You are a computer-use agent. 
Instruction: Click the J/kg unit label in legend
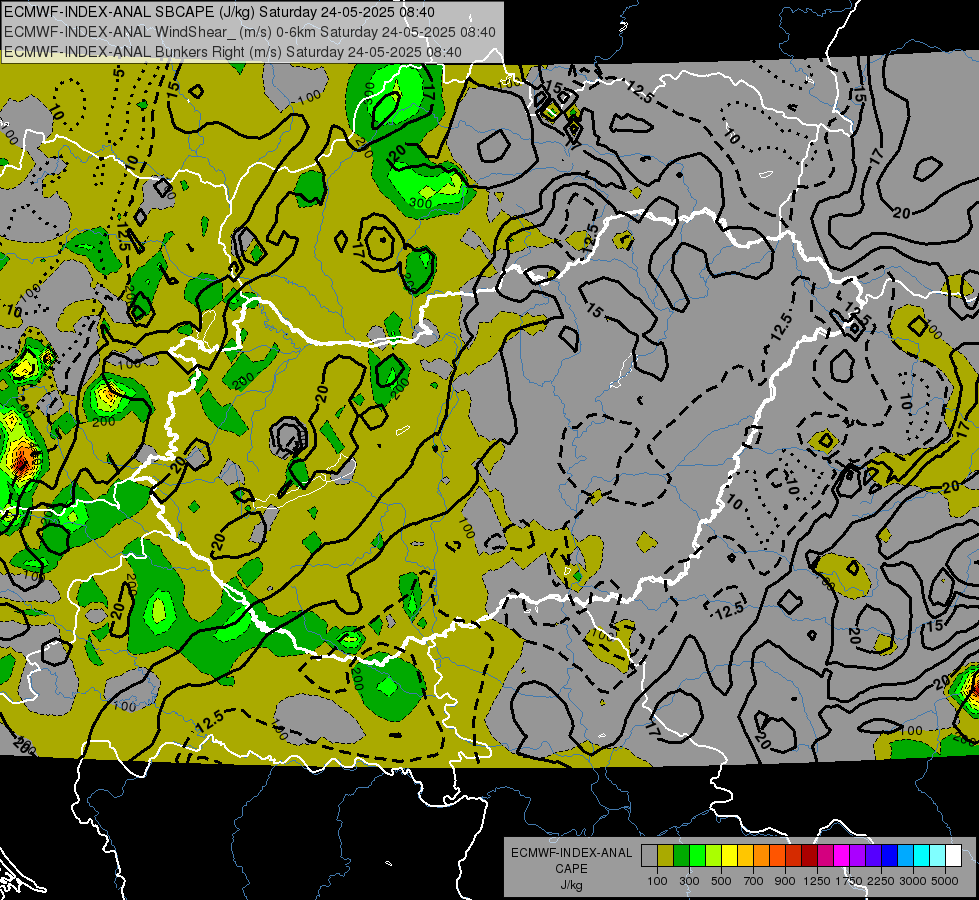pyautogui.click(x=571, y=885)
